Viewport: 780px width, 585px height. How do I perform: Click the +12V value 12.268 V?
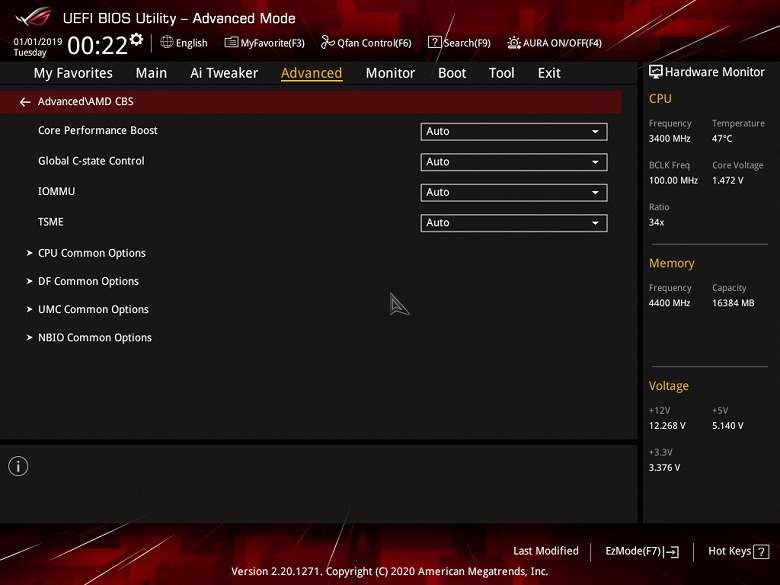coord(667,426)
